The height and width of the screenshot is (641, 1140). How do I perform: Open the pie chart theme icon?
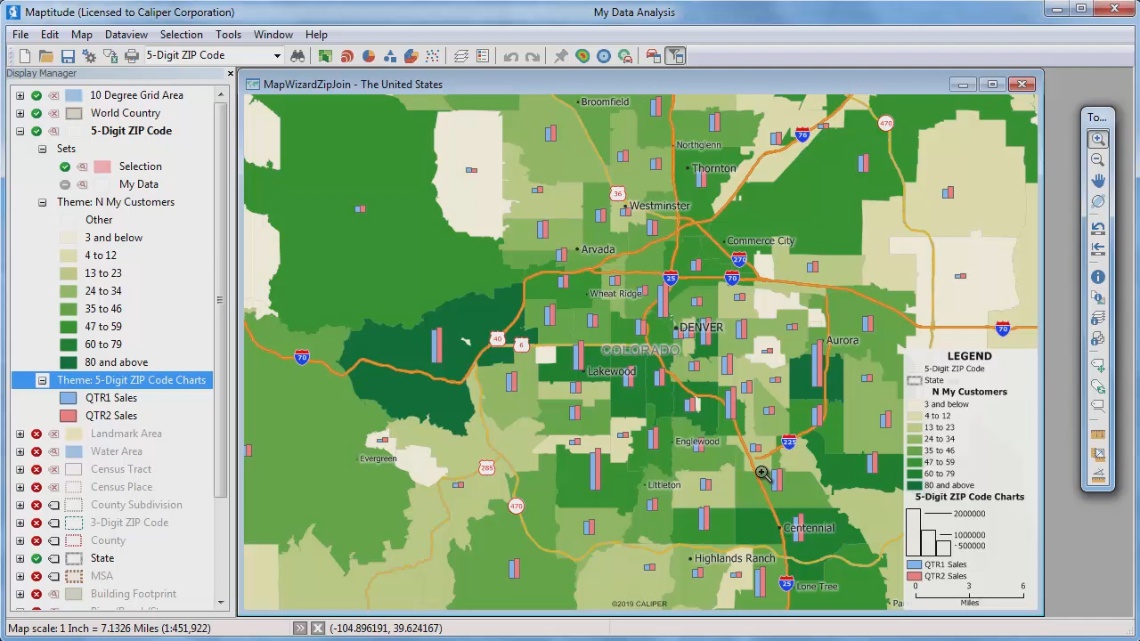pyautogui.click(x=368, y=56)
